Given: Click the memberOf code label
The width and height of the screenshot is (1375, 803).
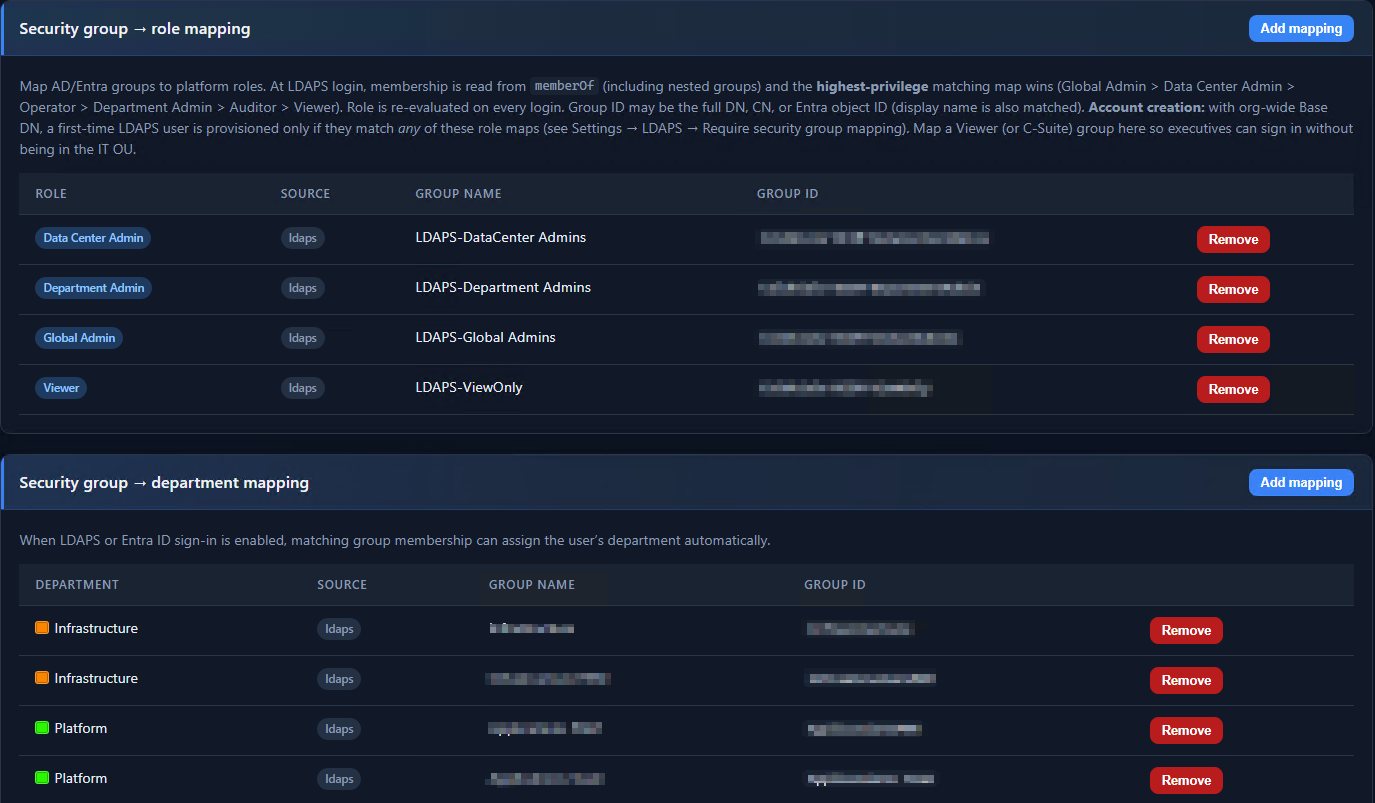Looking at the screenshot, I should [565, 86].
